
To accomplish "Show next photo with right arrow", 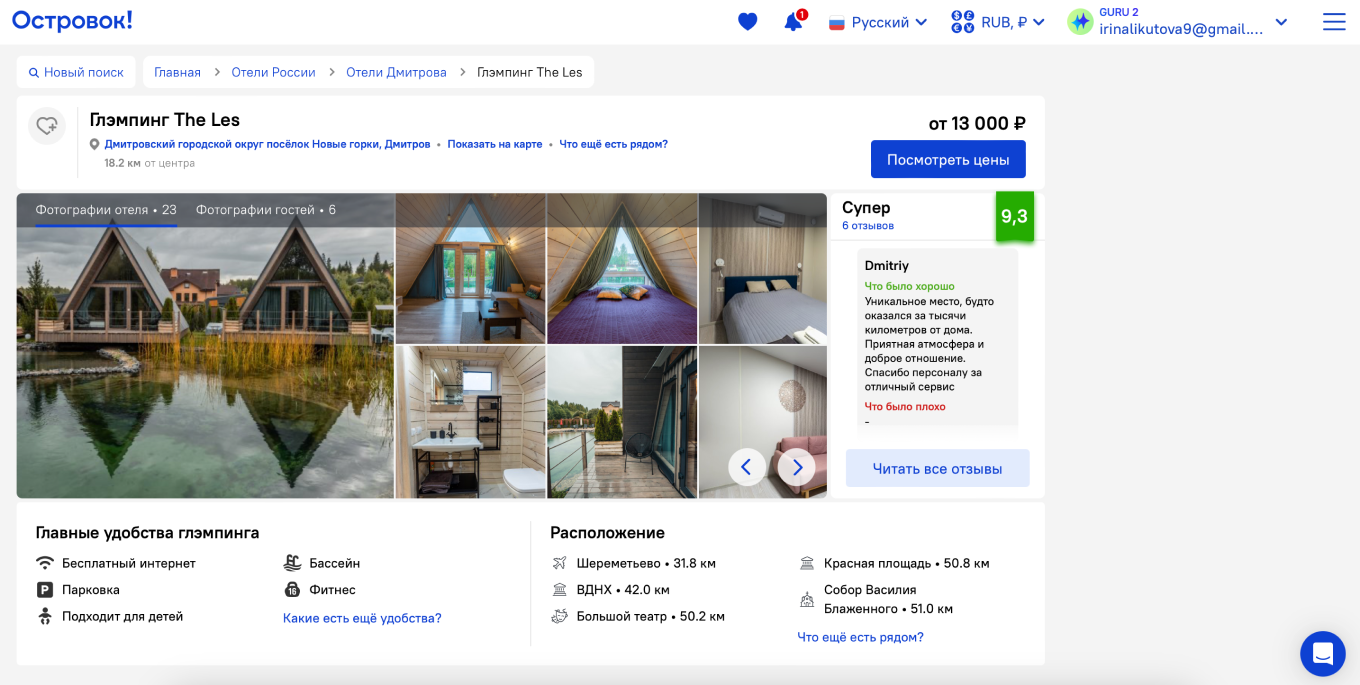I will pos(797,467).
